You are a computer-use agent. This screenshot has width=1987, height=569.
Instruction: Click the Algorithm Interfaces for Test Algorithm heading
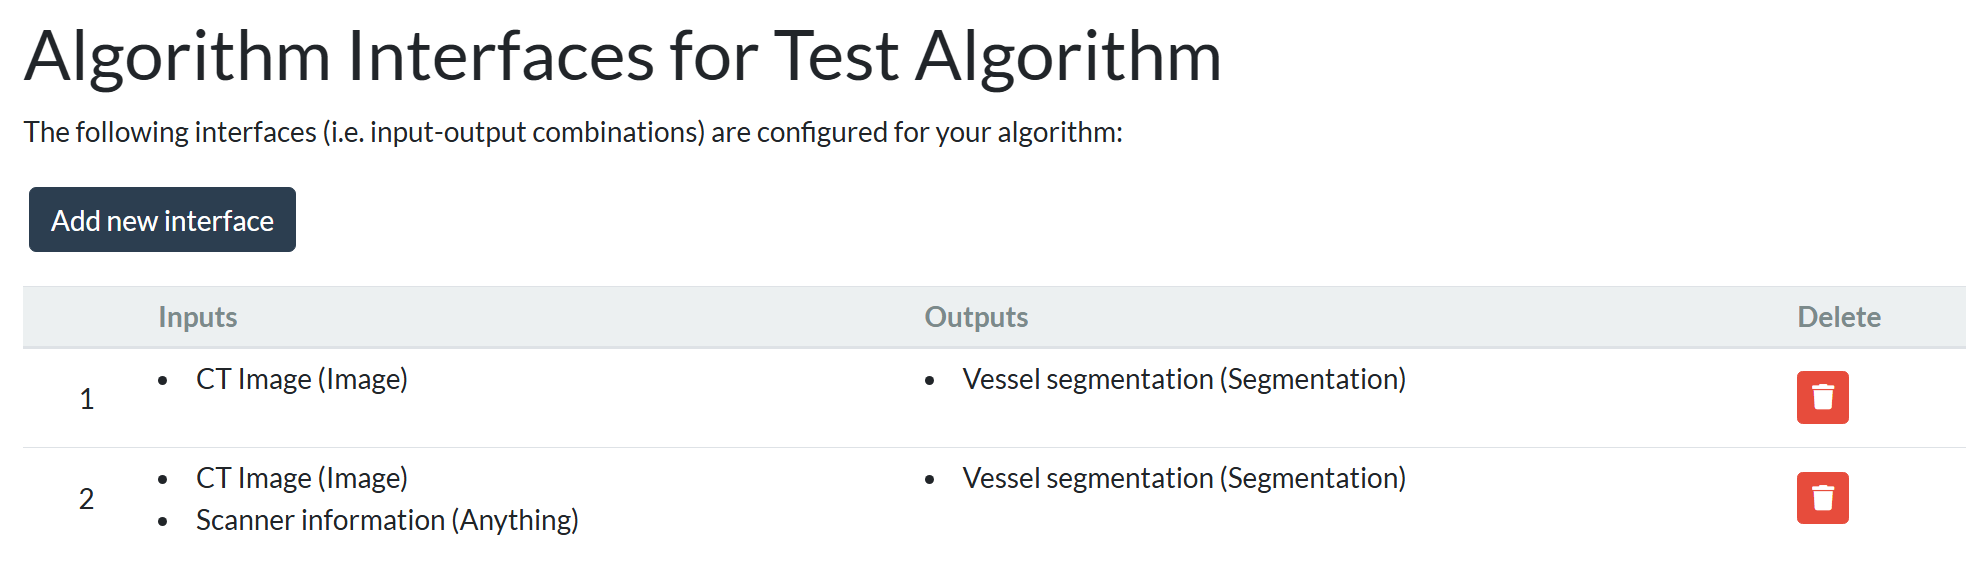click(x=623, y=56)
